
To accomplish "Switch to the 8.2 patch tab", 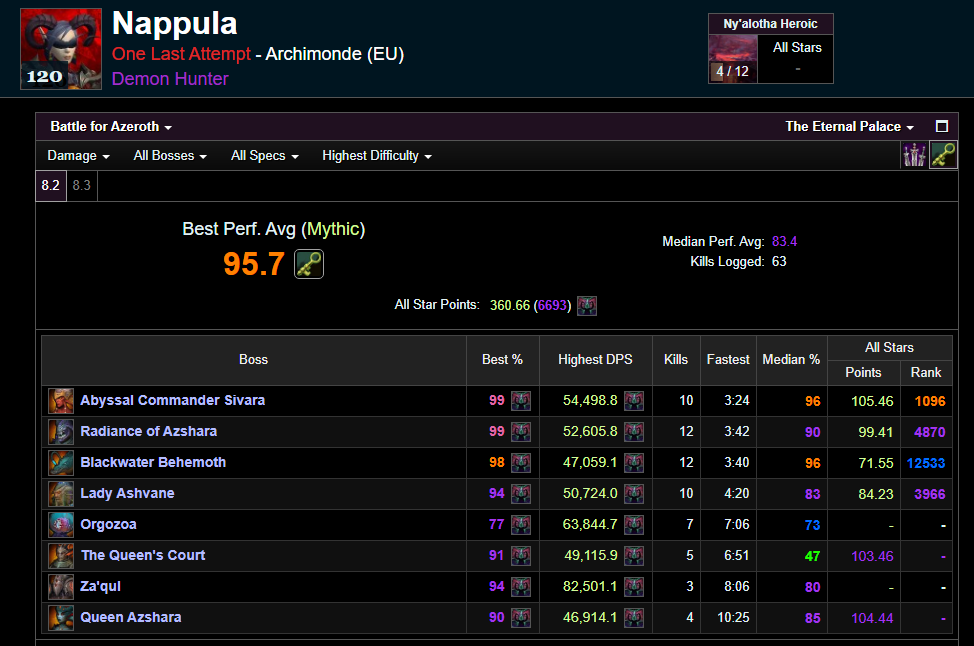I will tap(50, 186).
